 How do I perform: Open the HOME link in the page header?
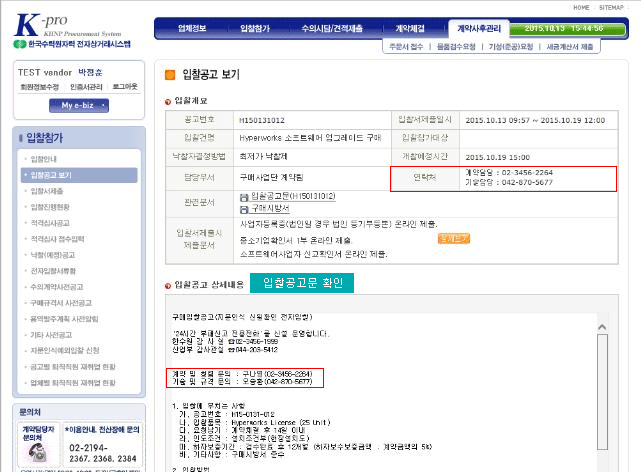(581, 7)
